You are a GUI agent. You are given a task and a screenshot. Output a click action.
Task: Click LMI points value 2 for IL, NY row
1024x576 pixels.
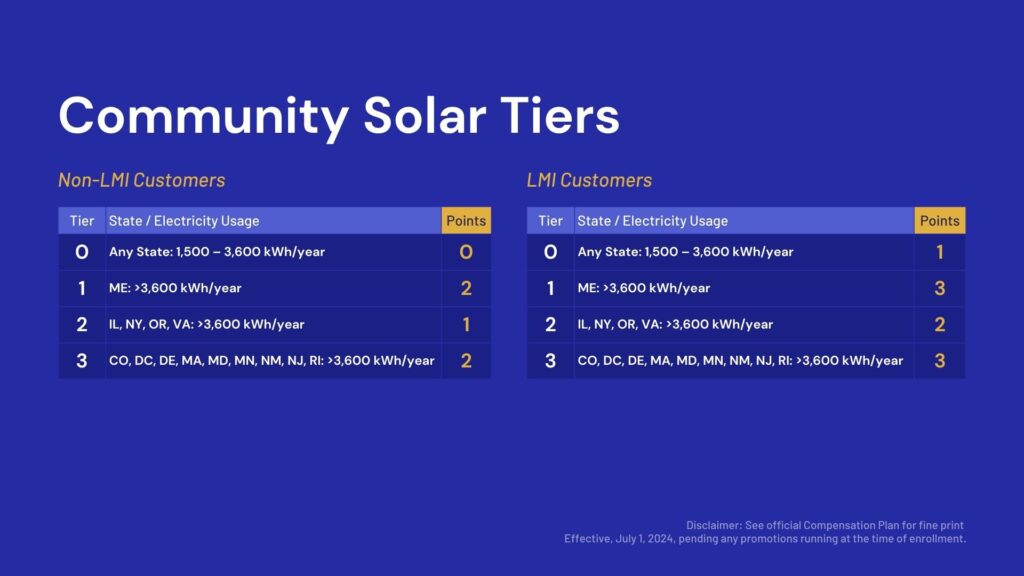pos(940,325)
